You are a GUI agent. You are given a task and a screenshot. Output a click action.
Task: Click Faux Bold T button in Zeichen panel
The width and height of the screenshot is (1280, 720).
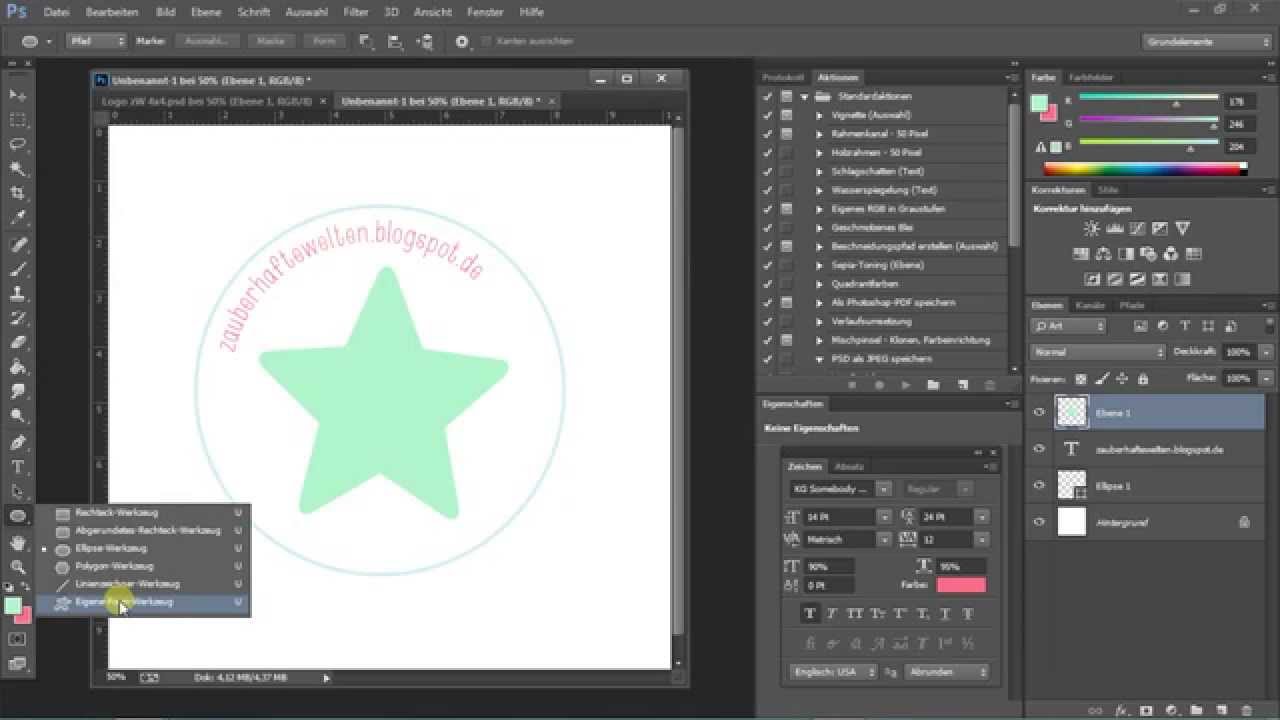810,614
